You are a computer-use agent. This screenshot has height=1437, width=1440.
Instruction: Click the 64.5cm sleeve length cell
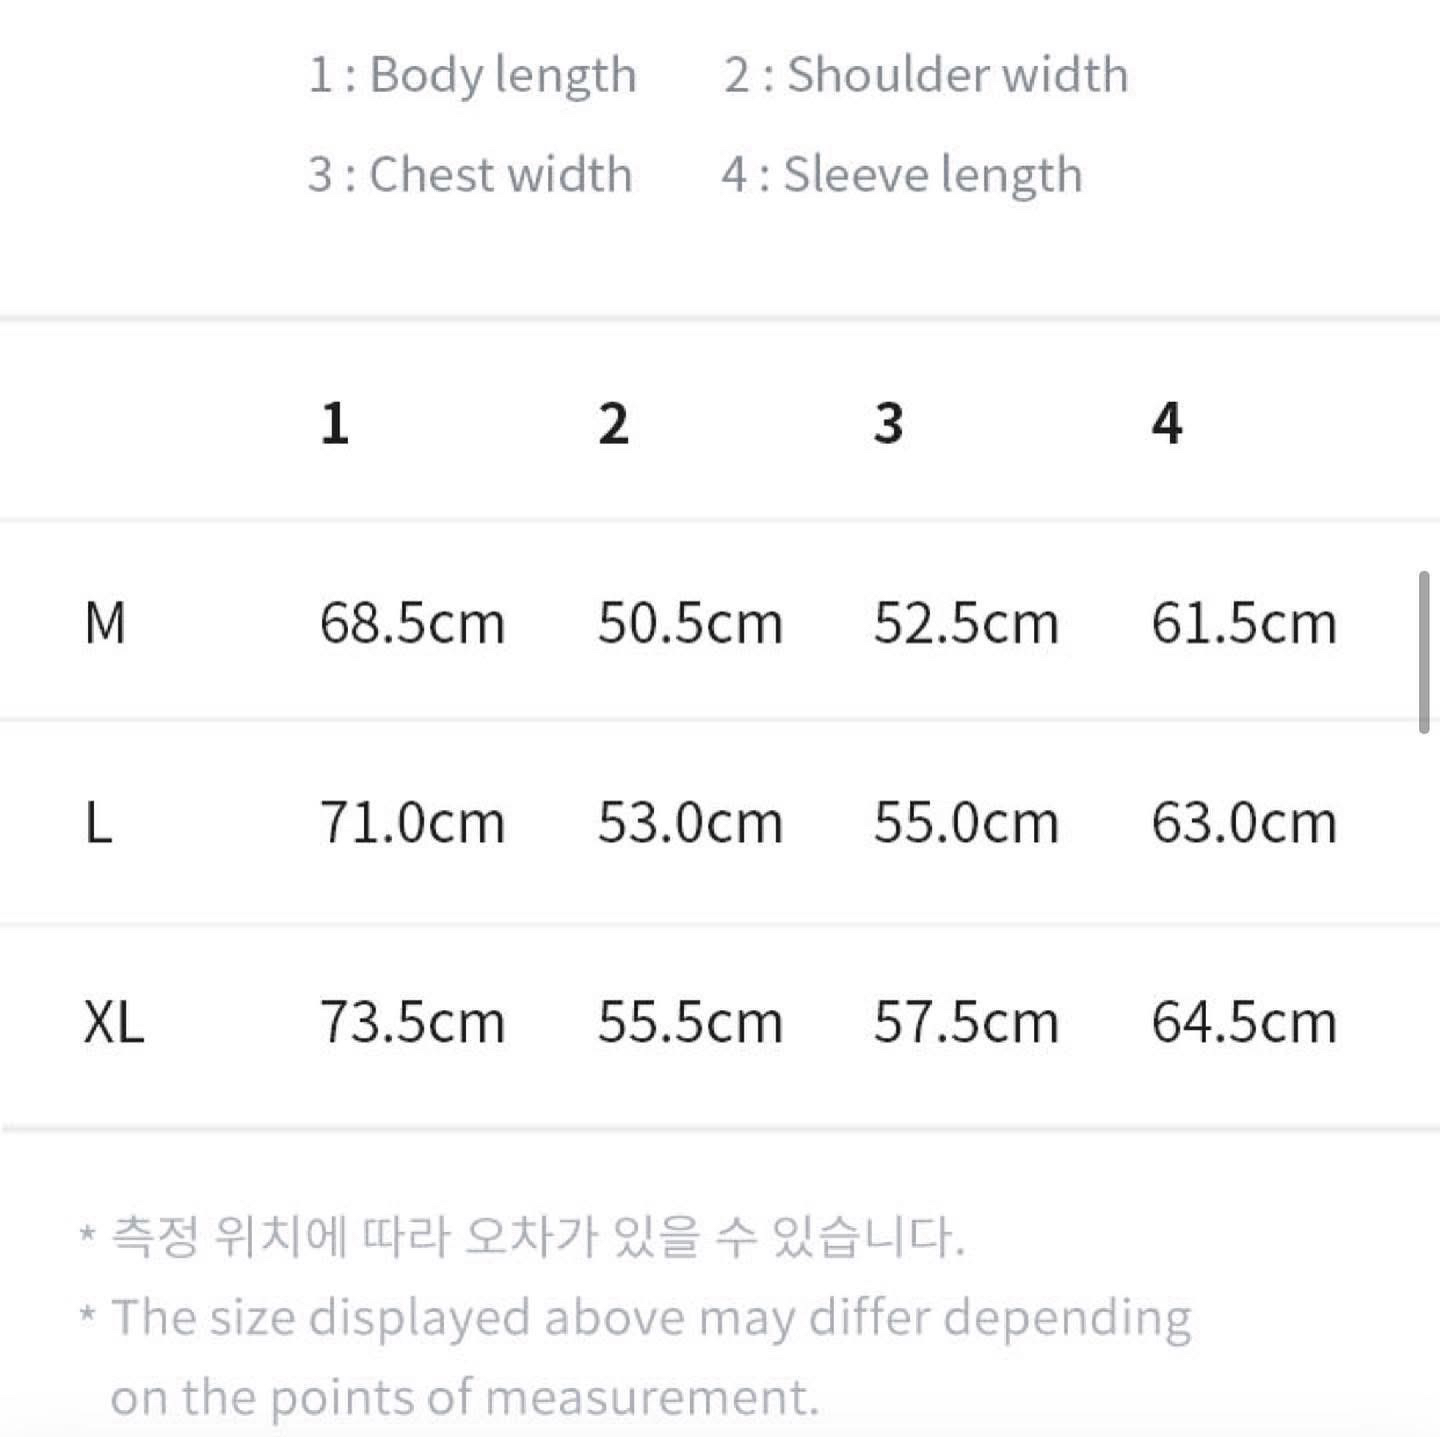1244,1022
